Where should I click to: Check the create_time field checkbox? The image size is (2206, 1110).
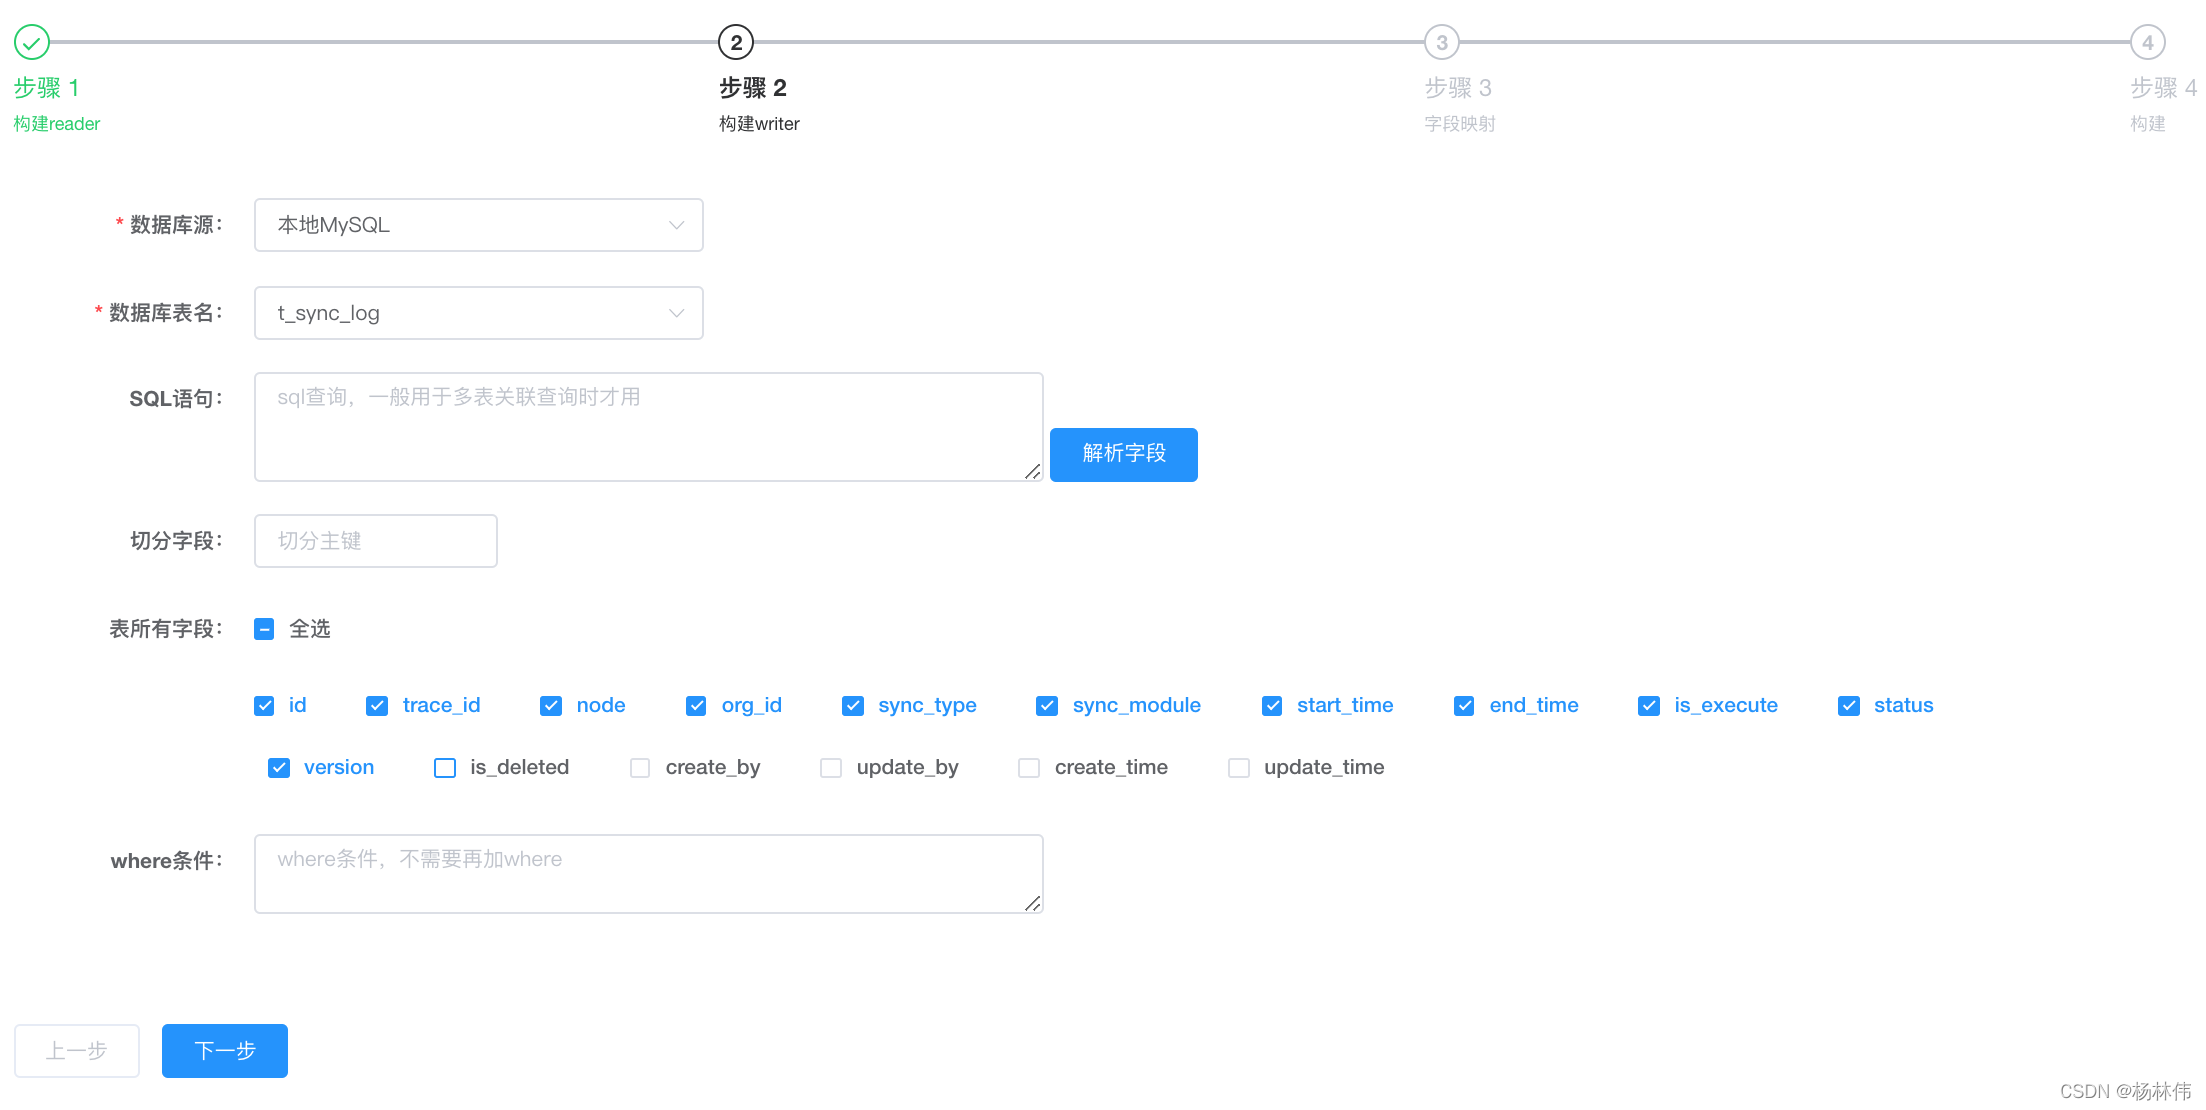coord(1028,767)
